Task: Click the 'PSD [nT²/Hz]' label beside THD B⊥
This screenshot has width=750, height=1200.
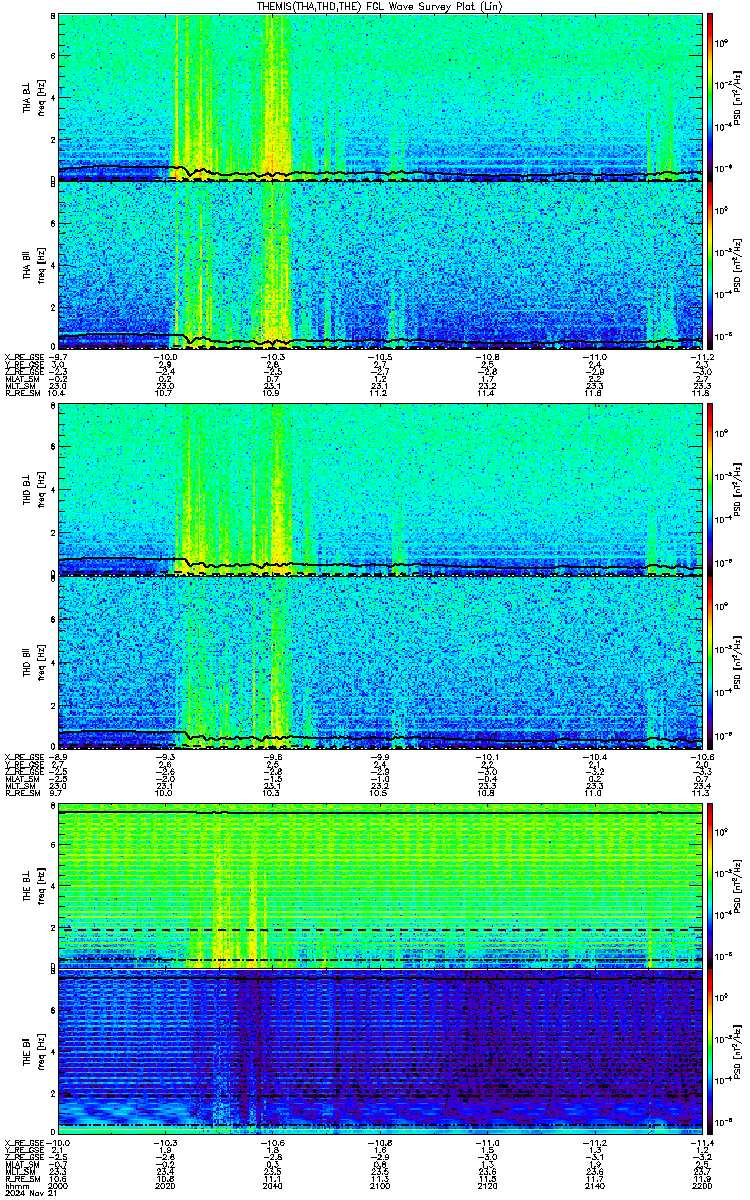Action: click(x=736, y=490)
